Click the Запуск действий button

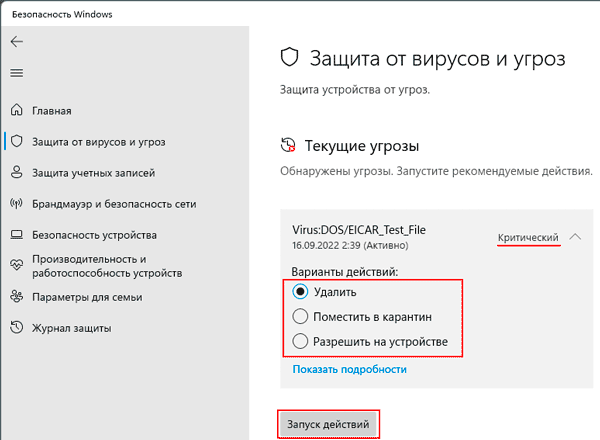[328, 424]
